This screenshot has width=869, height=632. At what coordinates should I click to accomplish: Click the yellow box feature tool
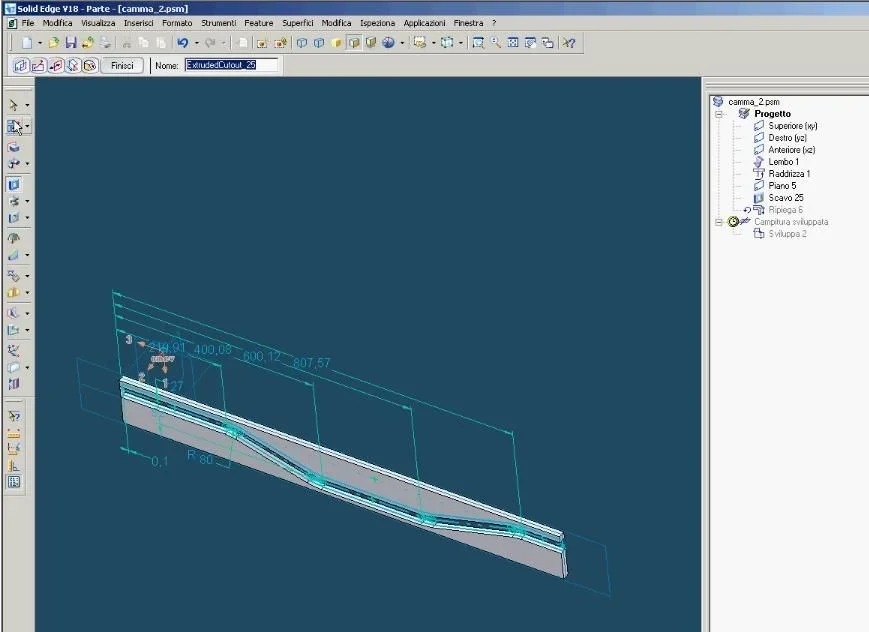click(14, 292)
